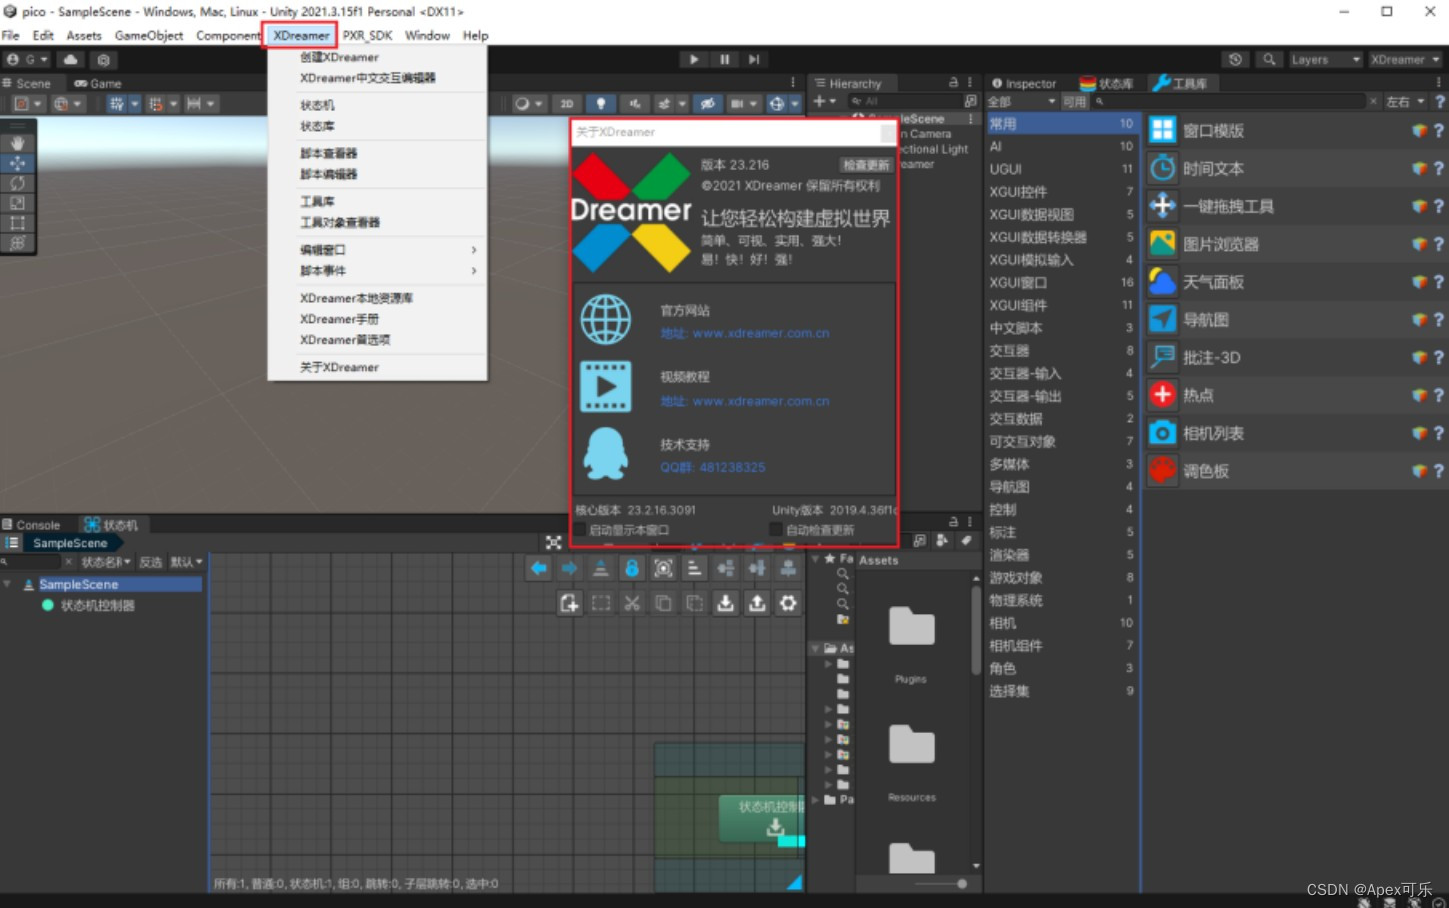
Task: Click the 调色板 palette icon
Action: click(x=1162, y=470)
